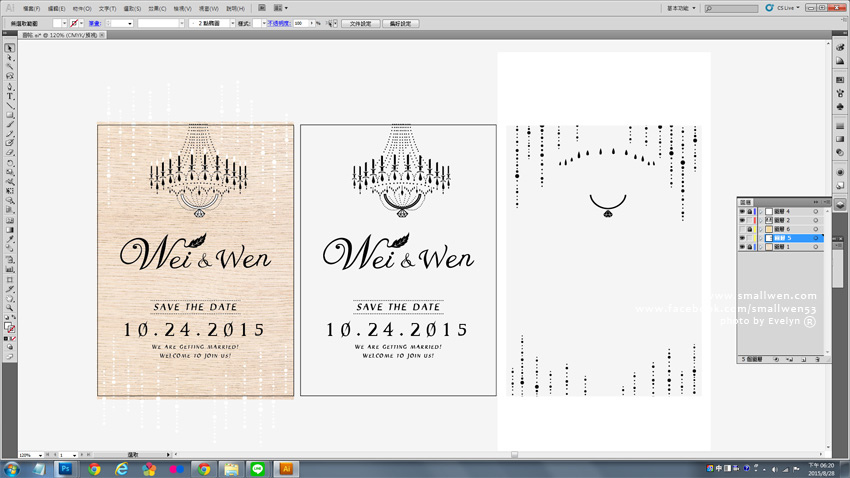Image resolution: width=850 pixels, height=478 pixels.
Task: Click the 偏好設定 button
Action: [401, 23]
